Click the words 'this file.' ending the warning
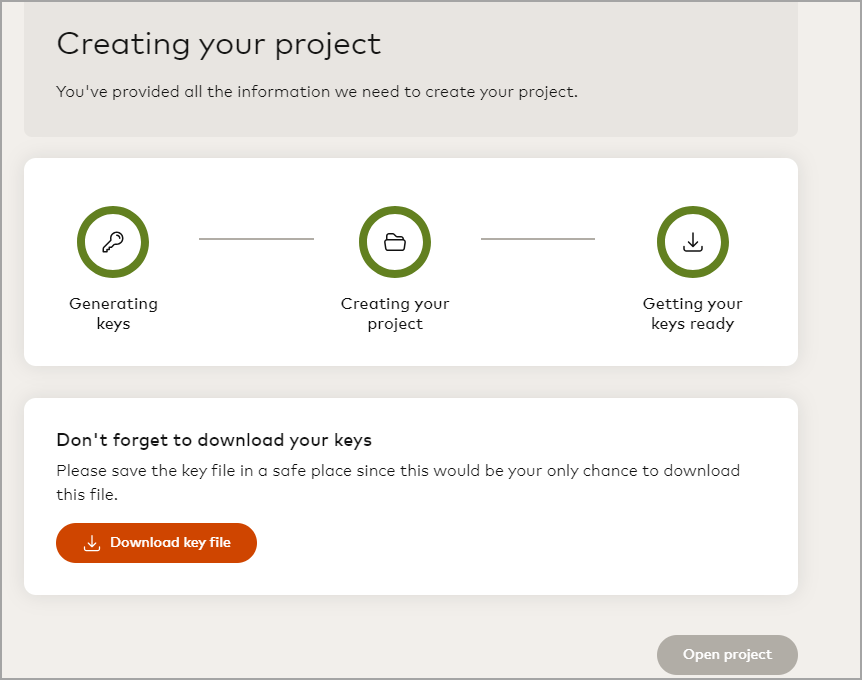The height and width of the screenshot is (680, 862). [87, 495]
